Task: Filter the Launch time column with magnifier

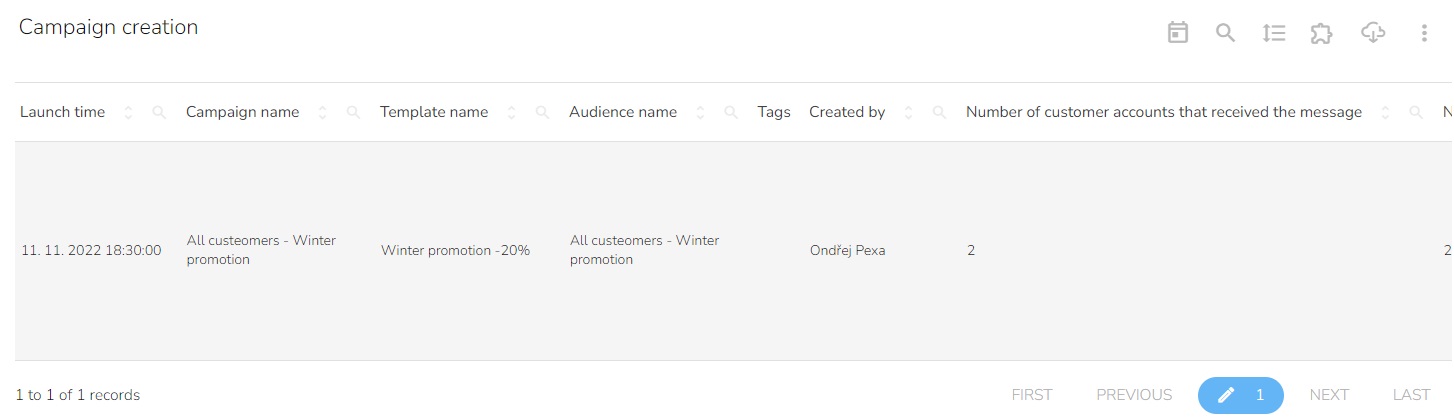Action: [159, 113]
